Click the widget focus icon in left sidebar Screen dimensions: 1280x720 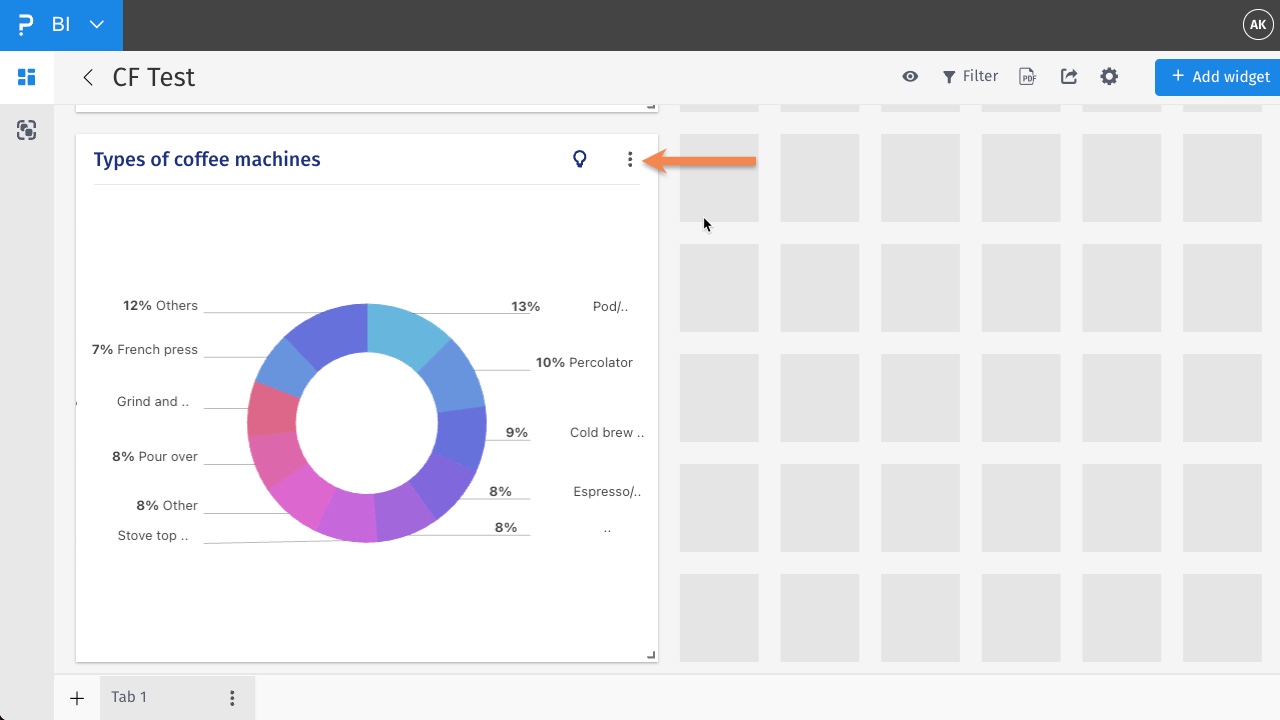click(x=26, y=130)
